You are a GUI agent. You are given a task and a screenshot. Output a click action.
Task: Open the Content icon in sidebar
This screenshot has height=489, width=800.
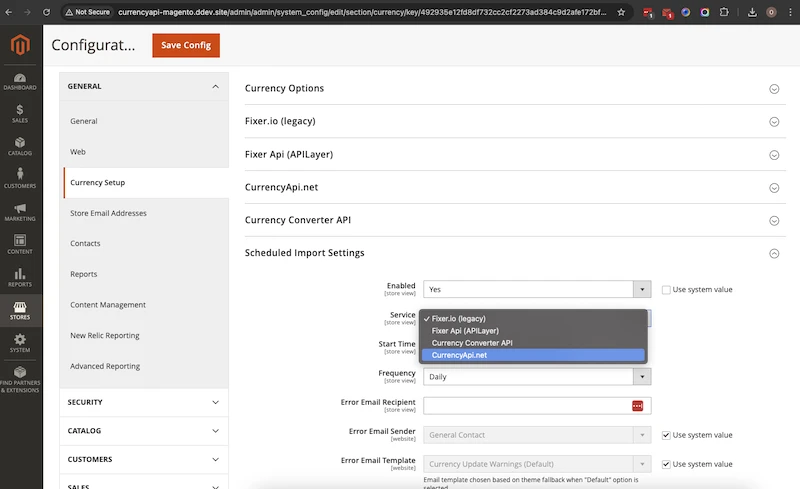tap(20, 244)
